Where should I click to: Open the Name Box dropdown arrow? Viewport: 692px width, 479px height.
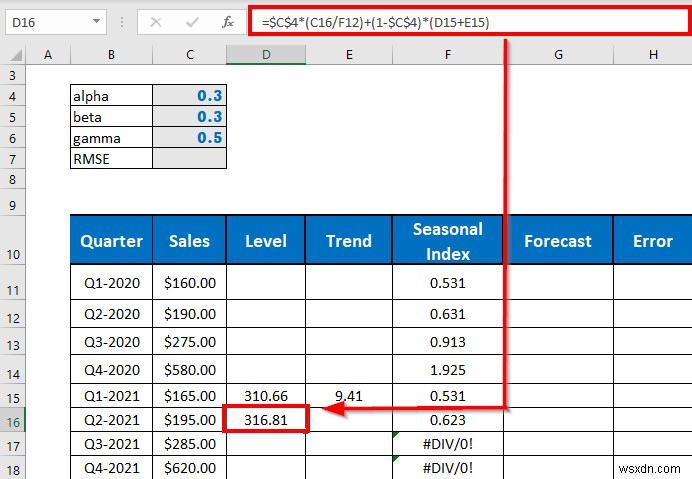(96, 21)
